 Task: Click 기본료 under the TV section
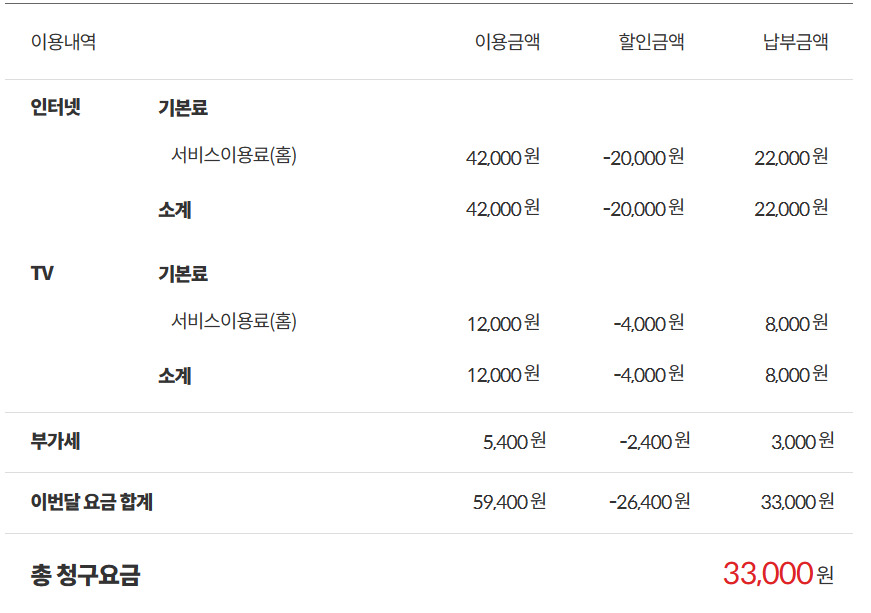[183, 274]
